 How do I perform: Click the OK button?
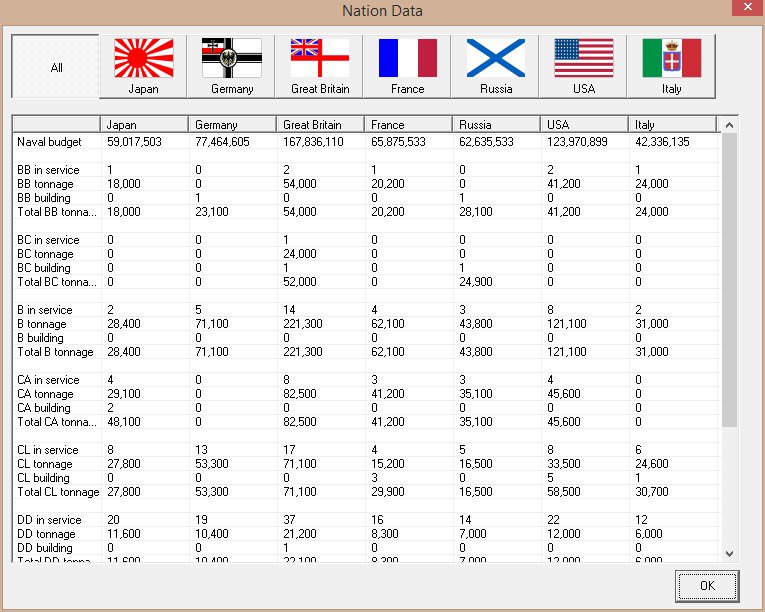click(x=707, y=586)
